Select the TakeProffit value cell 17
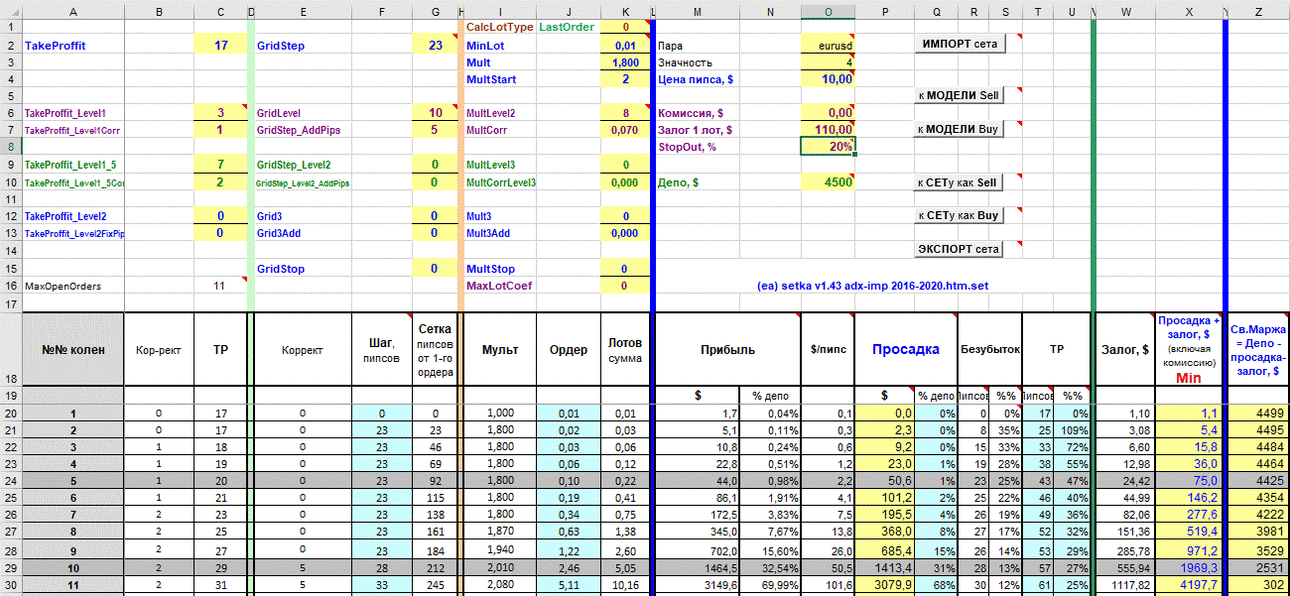1290x596 pixels. [220, 46]
